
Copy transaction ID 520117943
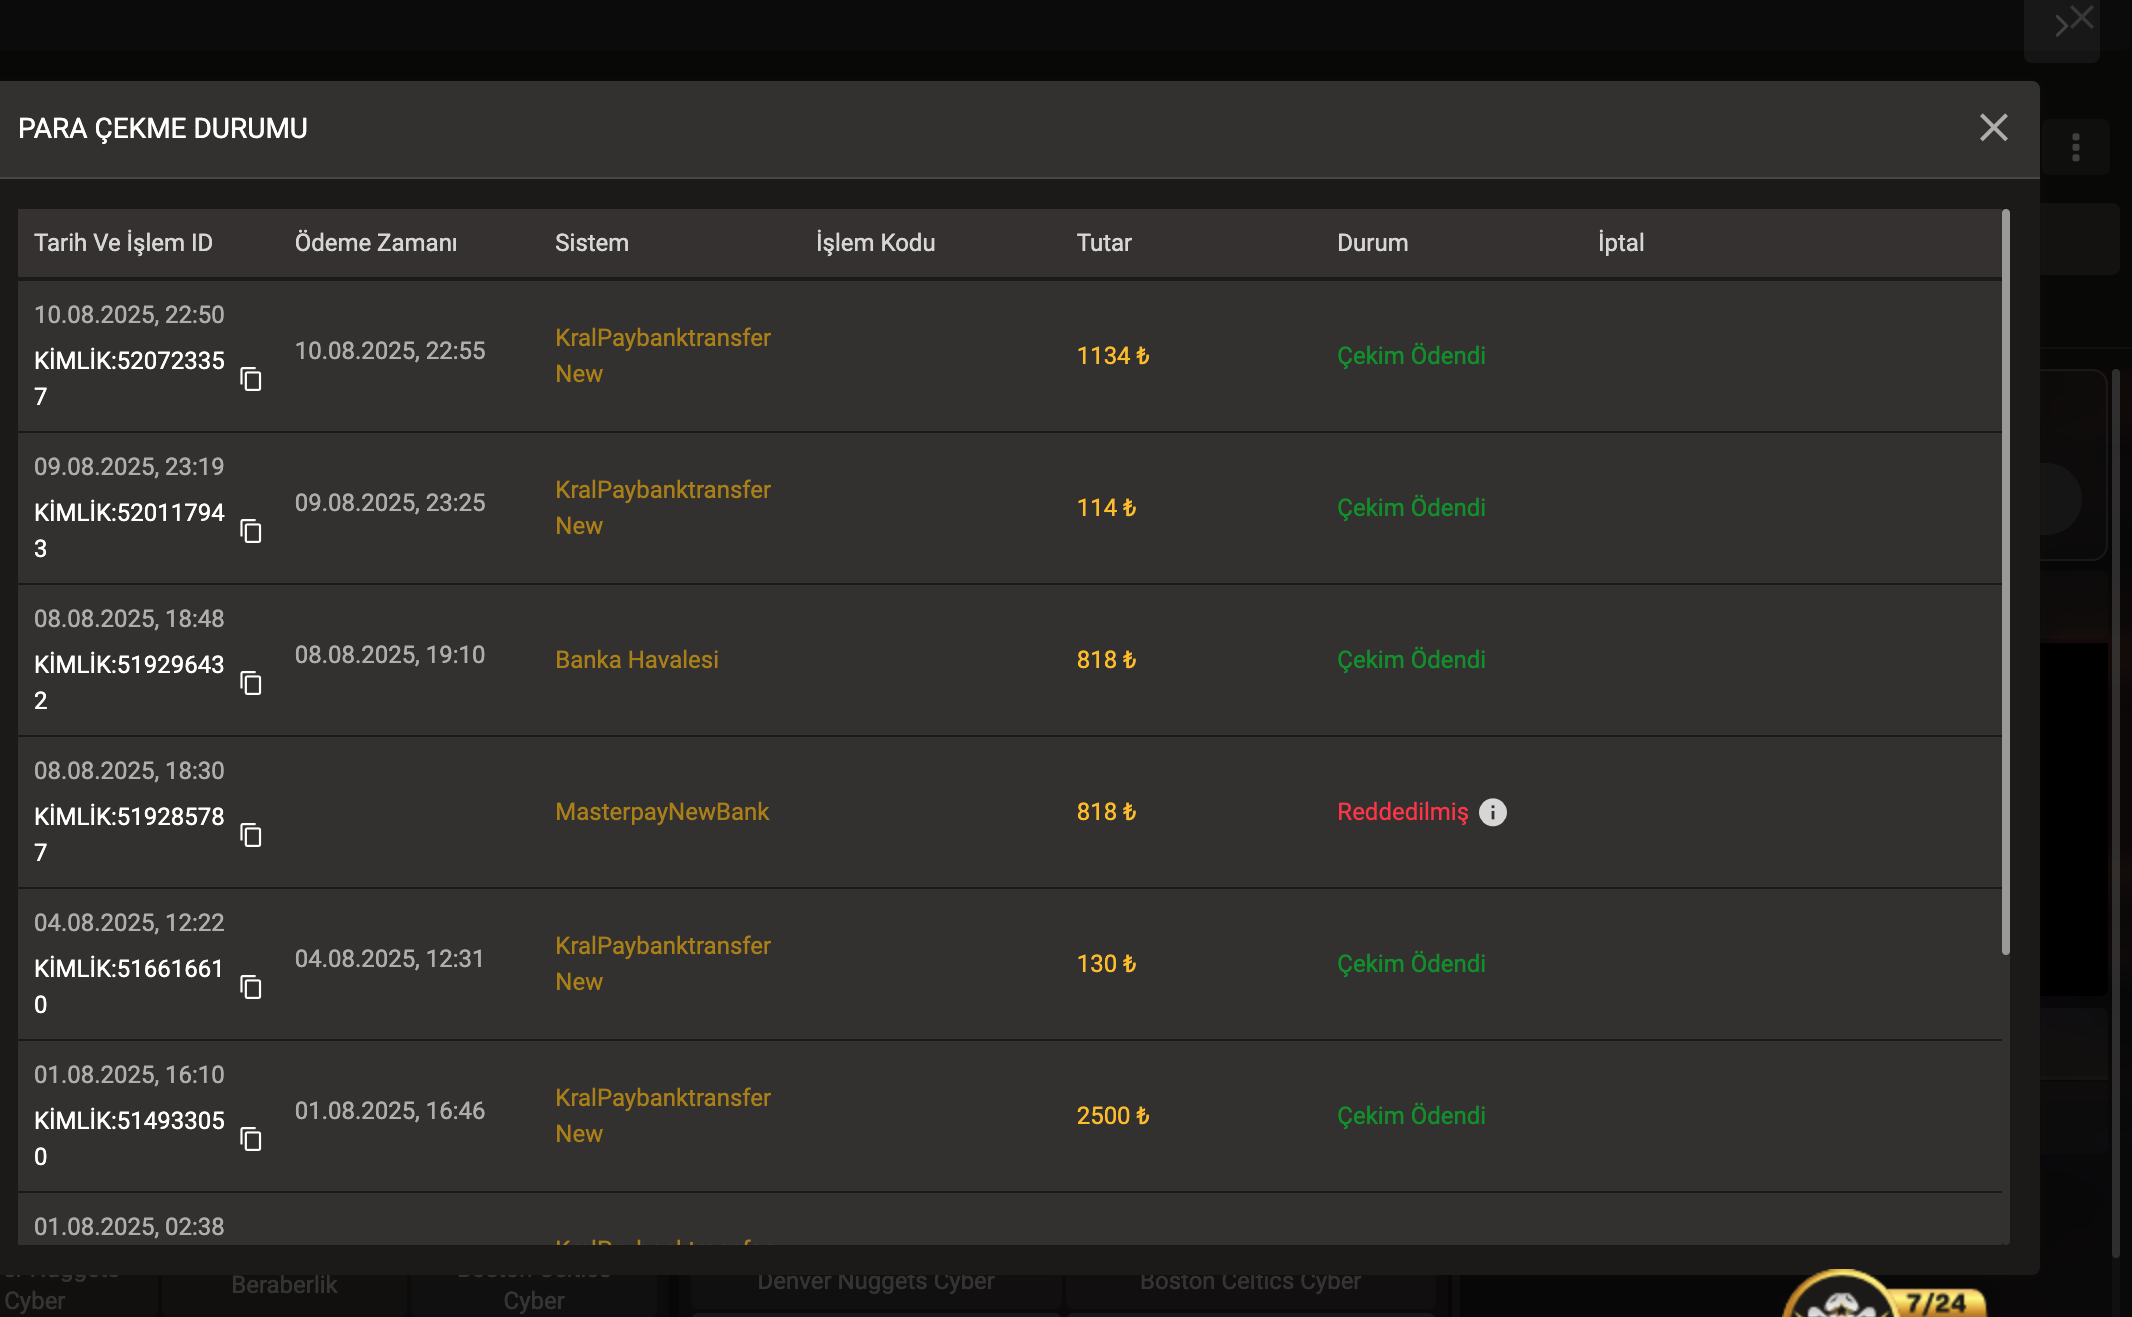(x=251, y=531)
